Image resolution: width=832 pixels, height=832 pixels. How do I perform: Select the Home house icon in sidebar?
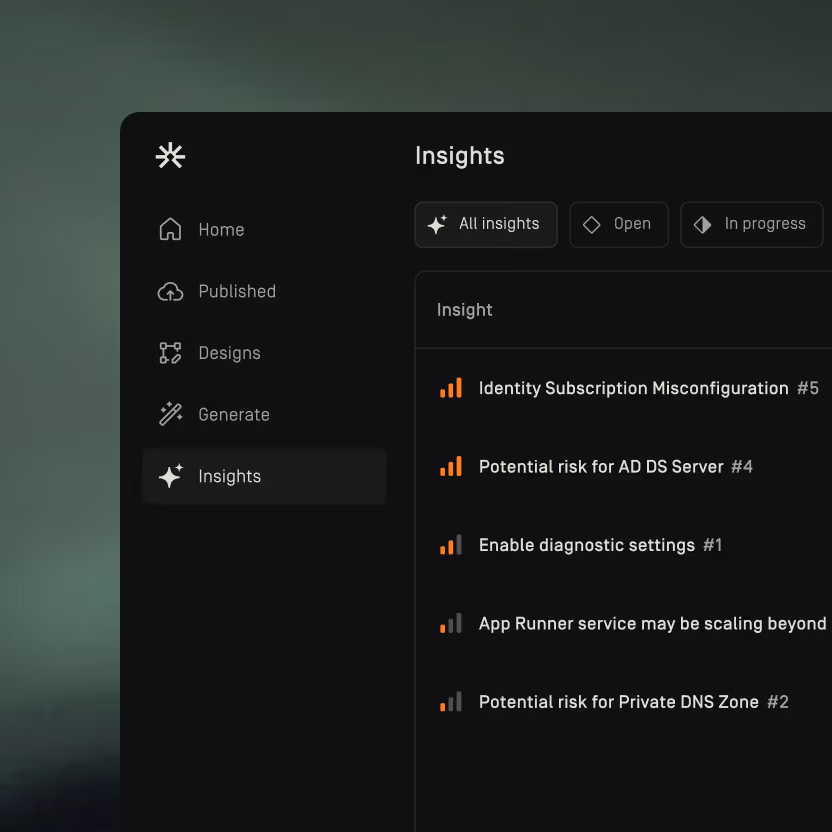tap(169, 229)
